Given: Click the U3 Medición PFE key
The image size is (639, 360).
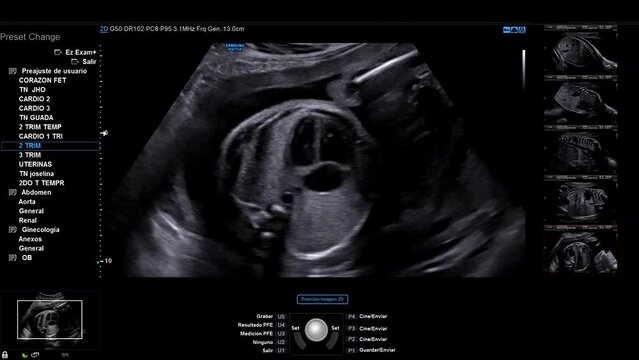Looking at the screenshot, I should point(281,333).
